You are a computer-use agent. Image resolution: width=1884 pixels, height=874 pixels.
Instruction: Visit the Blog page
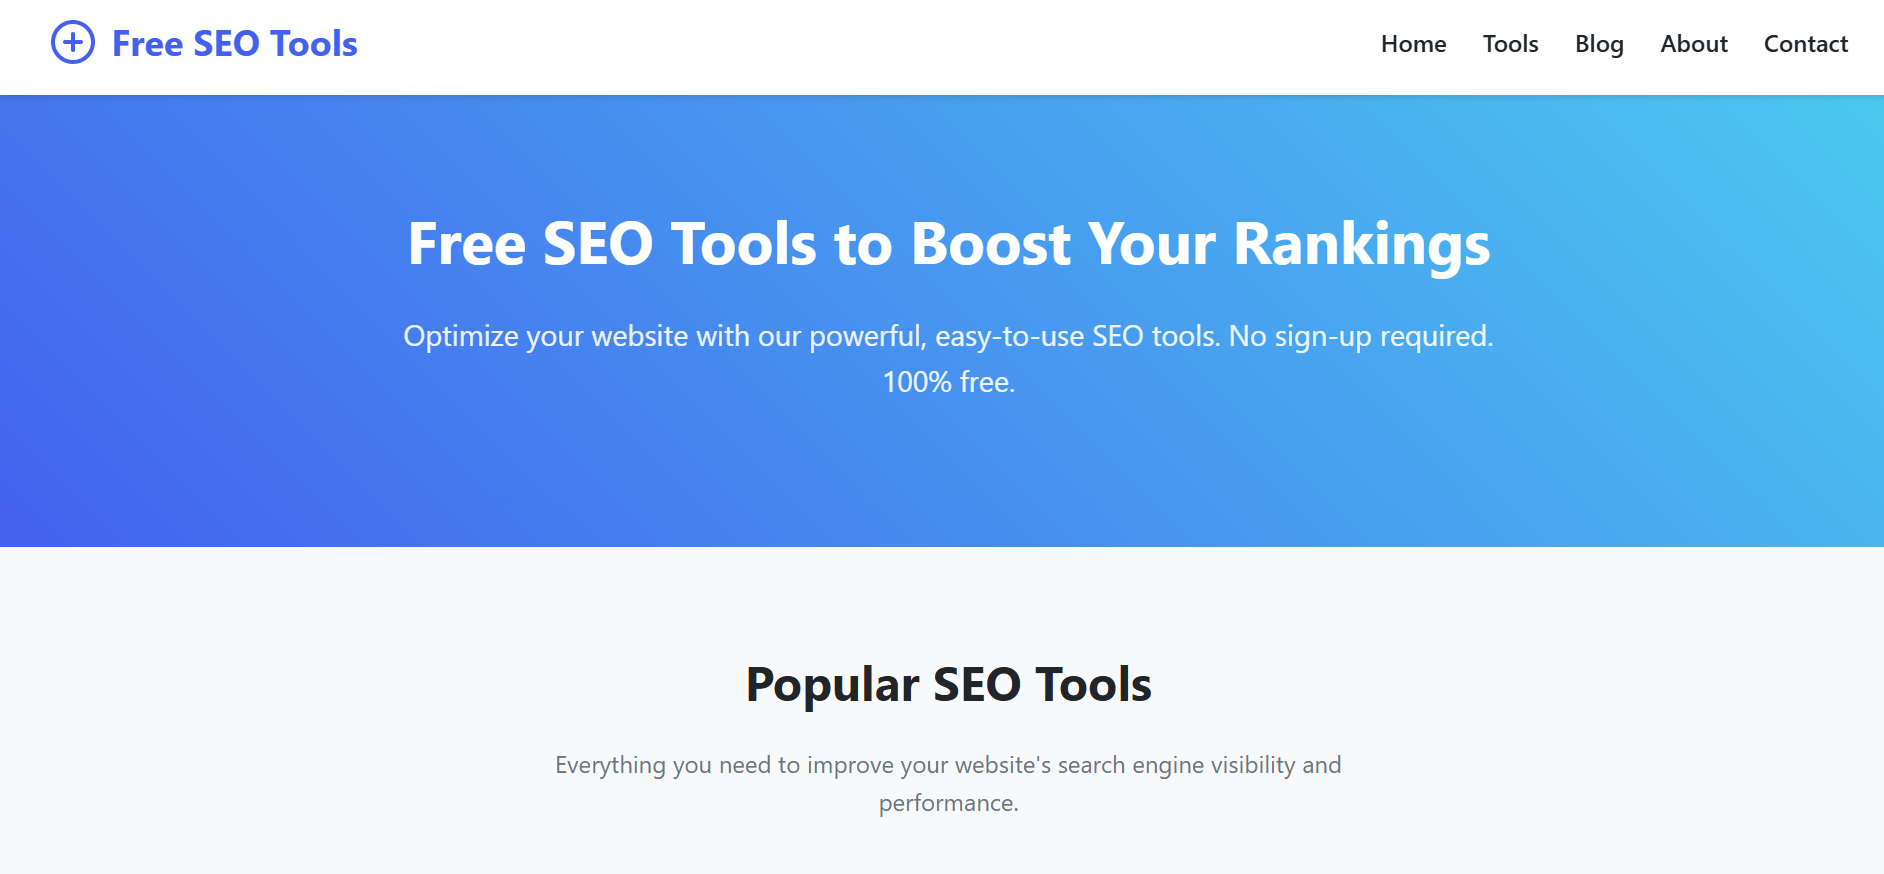[x=1598, y=44]
